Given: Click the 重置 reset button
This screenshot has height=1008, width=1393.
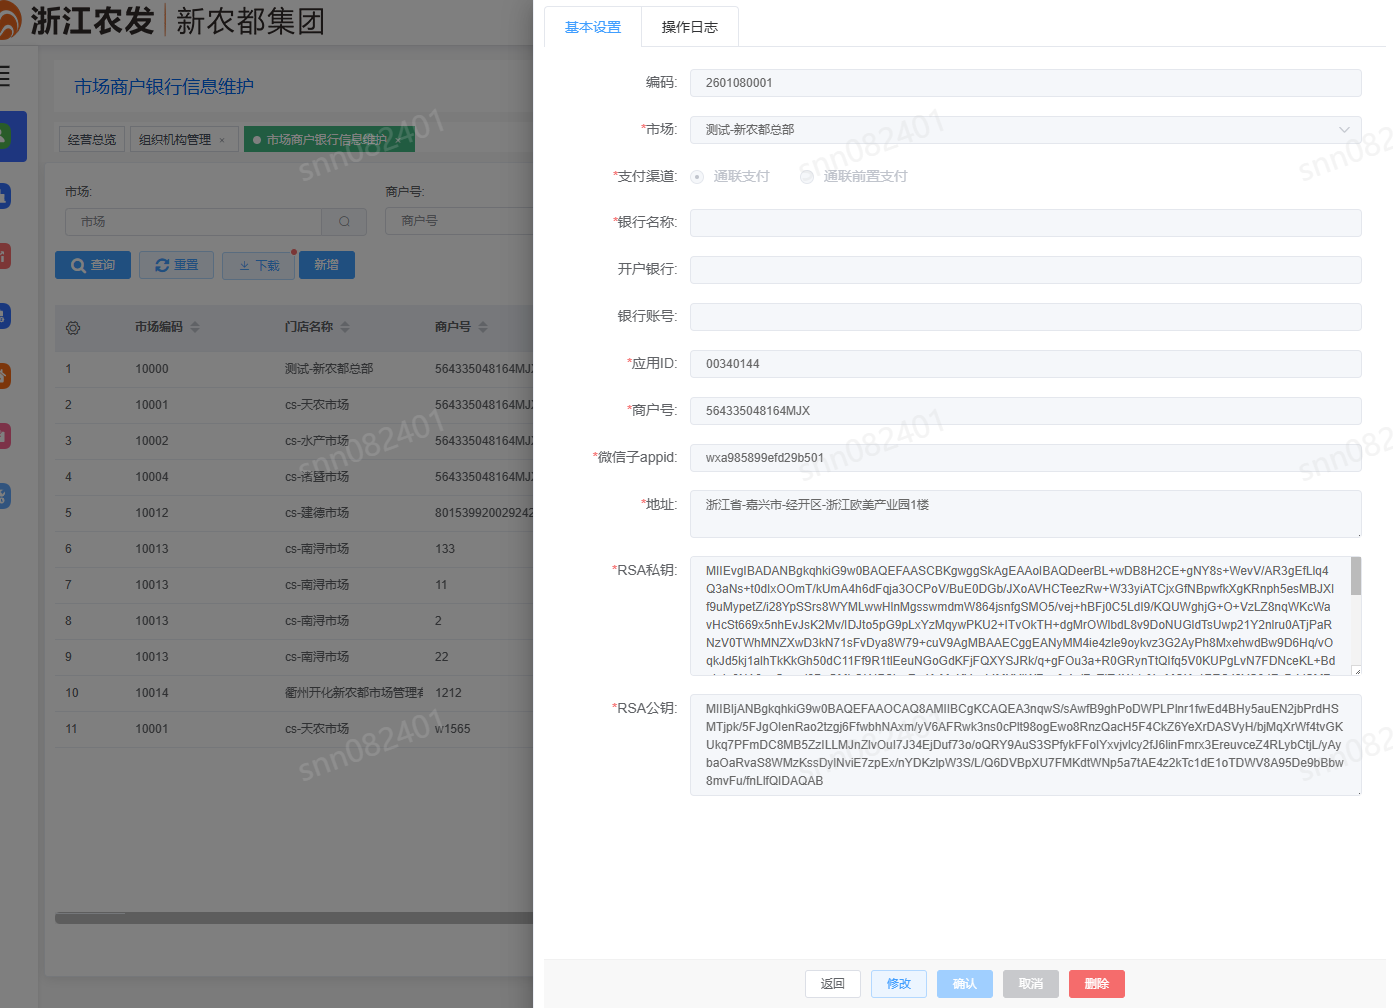Looking at the screenshot, I should coord(176,265).
